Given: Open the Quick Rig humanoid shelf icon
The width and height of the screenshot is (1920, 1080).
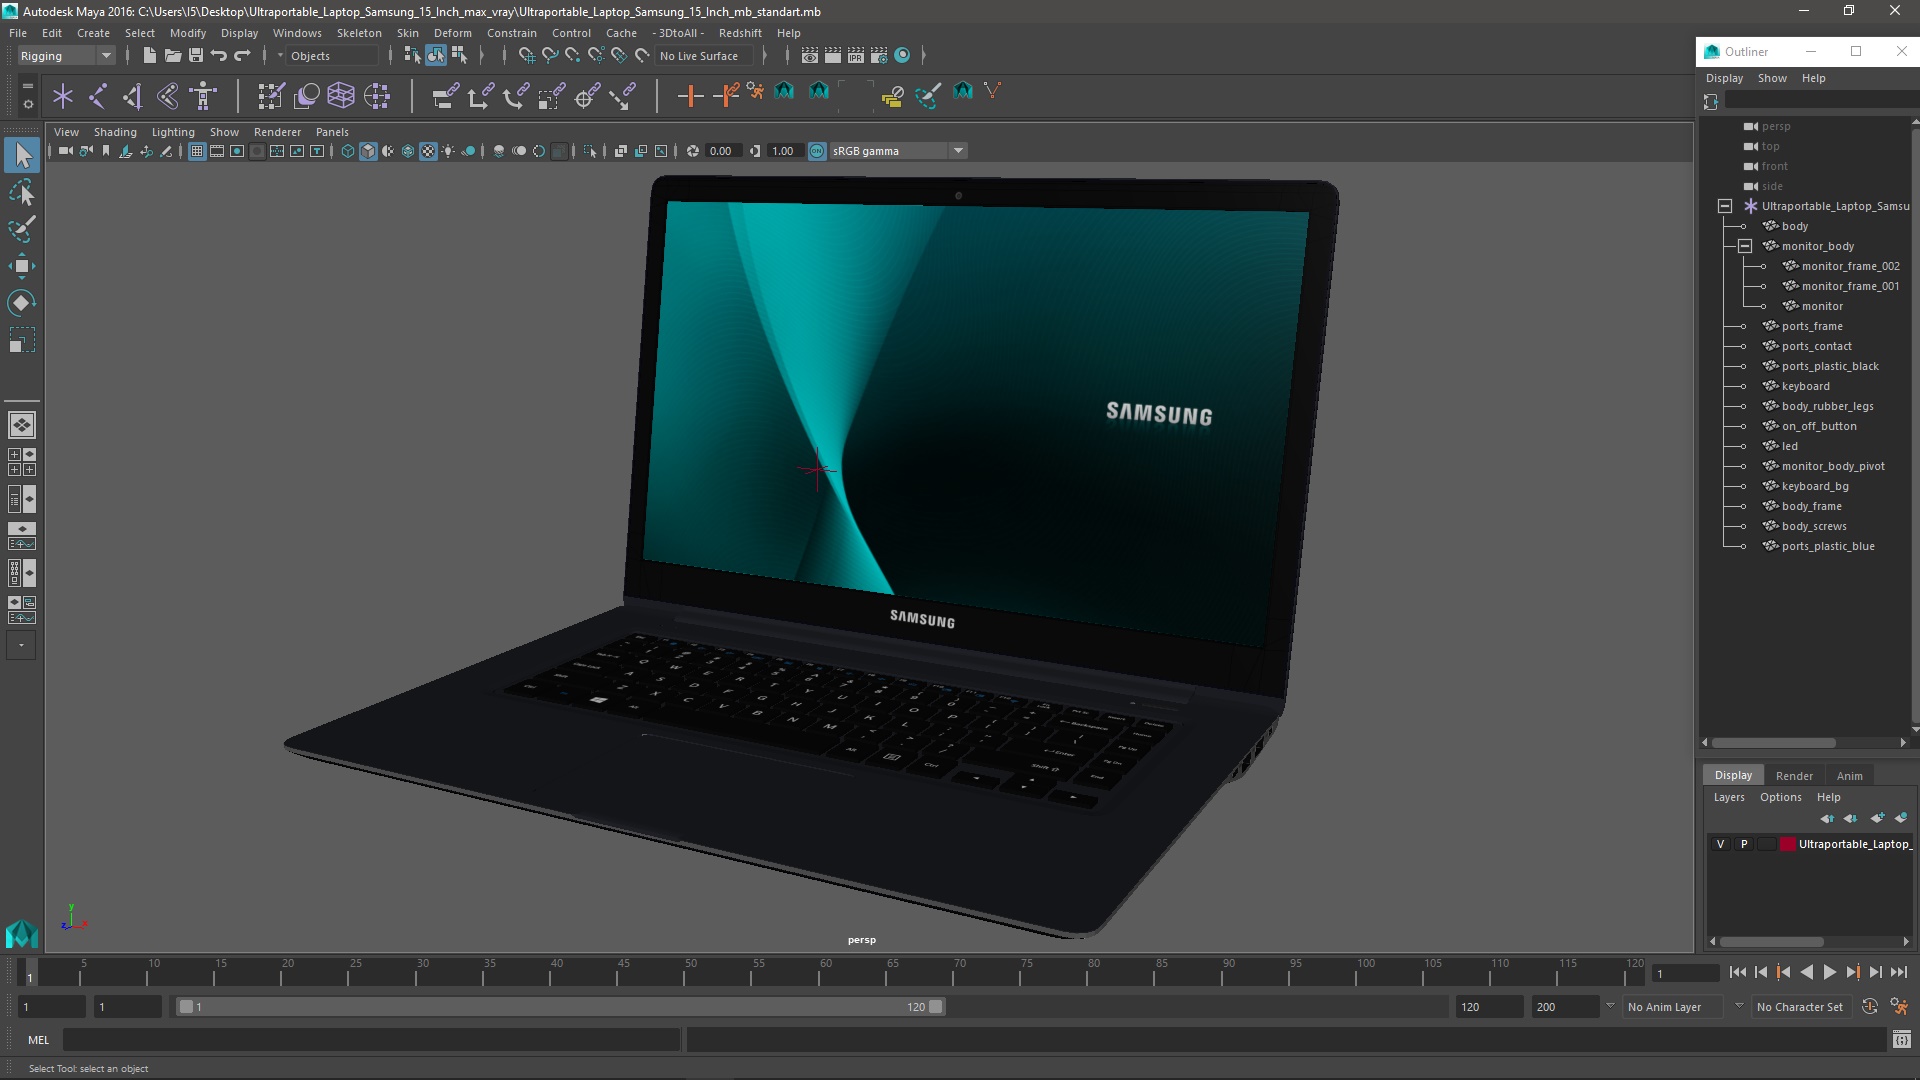Looking at the screenshot, I should point(203,96).
